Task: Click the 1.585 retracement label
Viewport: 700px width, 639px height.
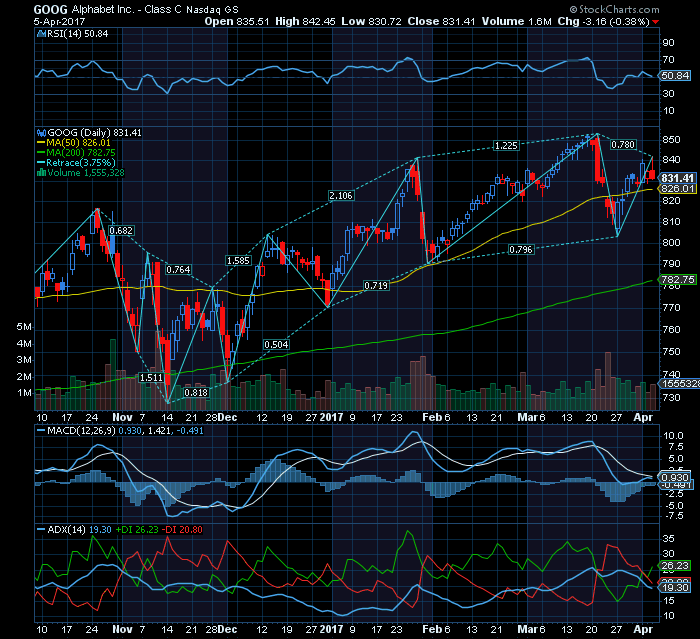Action: point(238,260)
